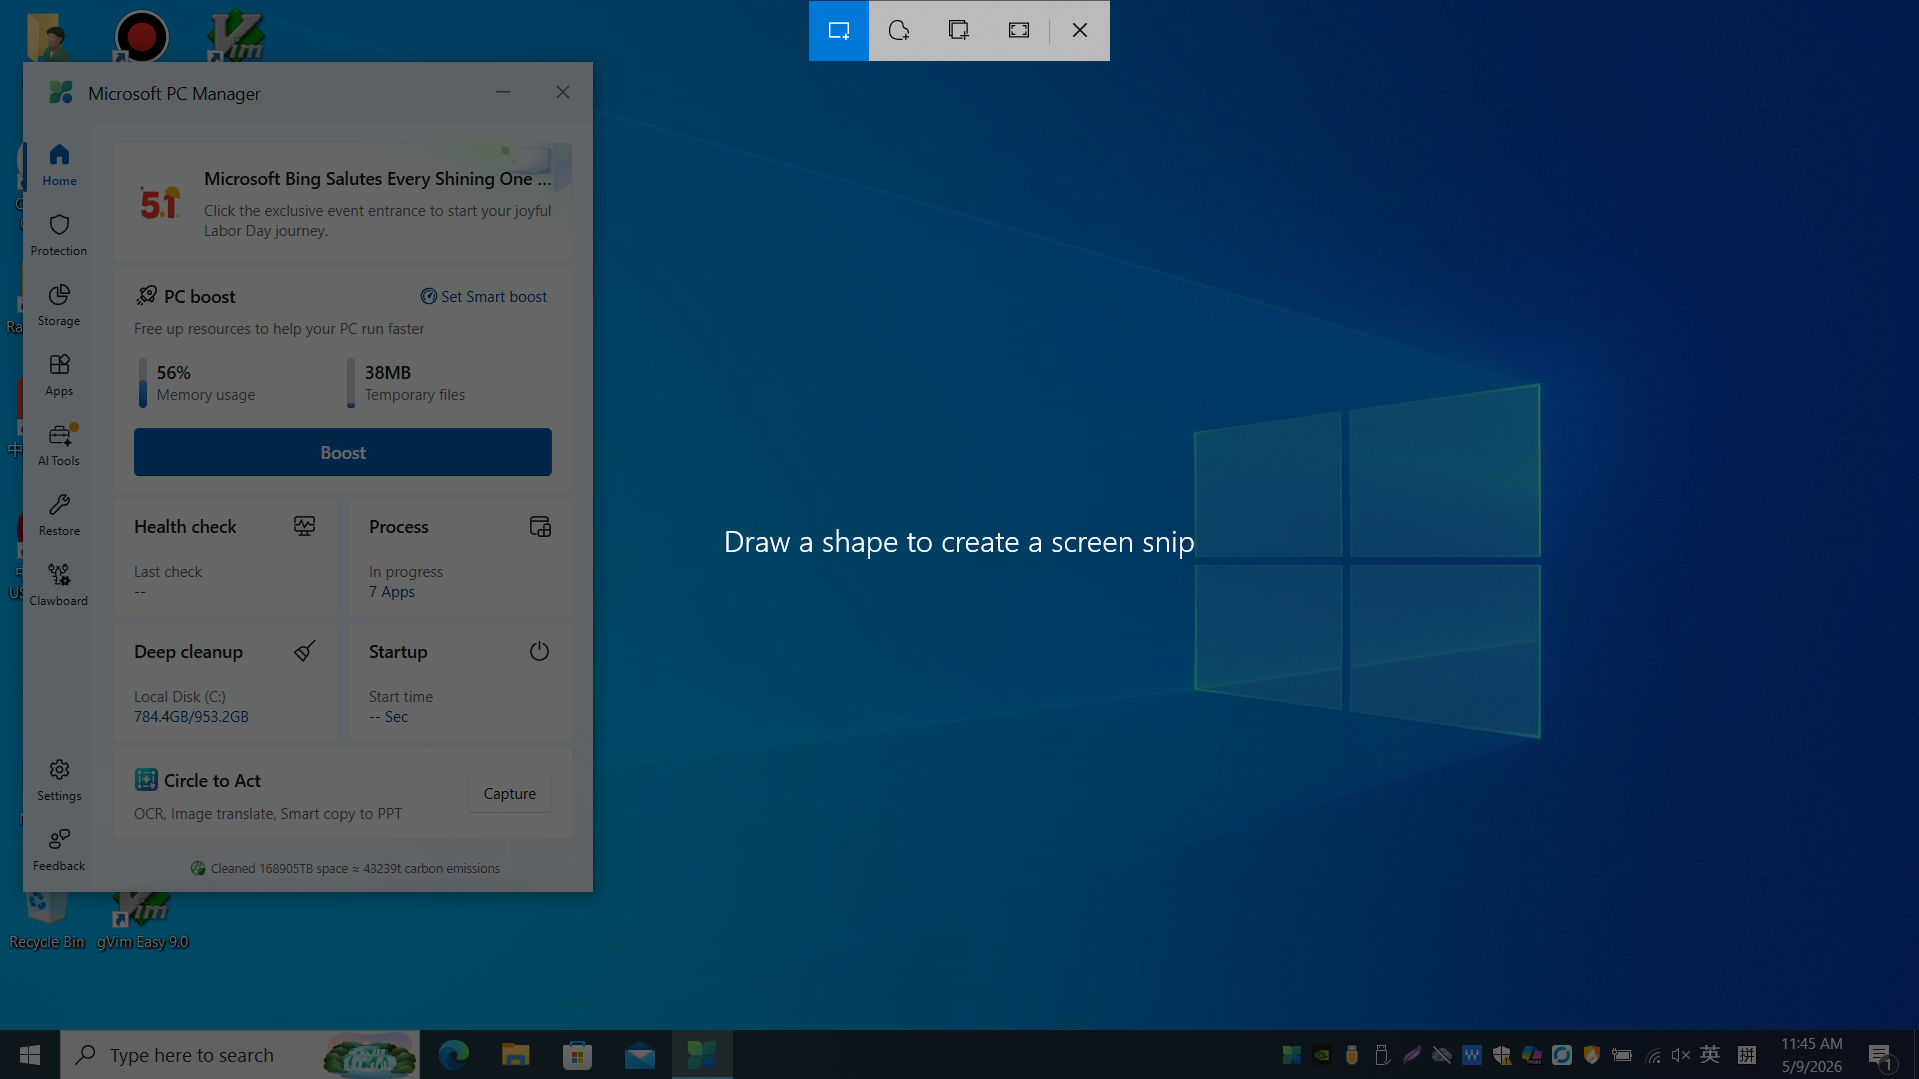
Task: Click the safely remove USB tray icon
Action: (x=1382, y=1055)
